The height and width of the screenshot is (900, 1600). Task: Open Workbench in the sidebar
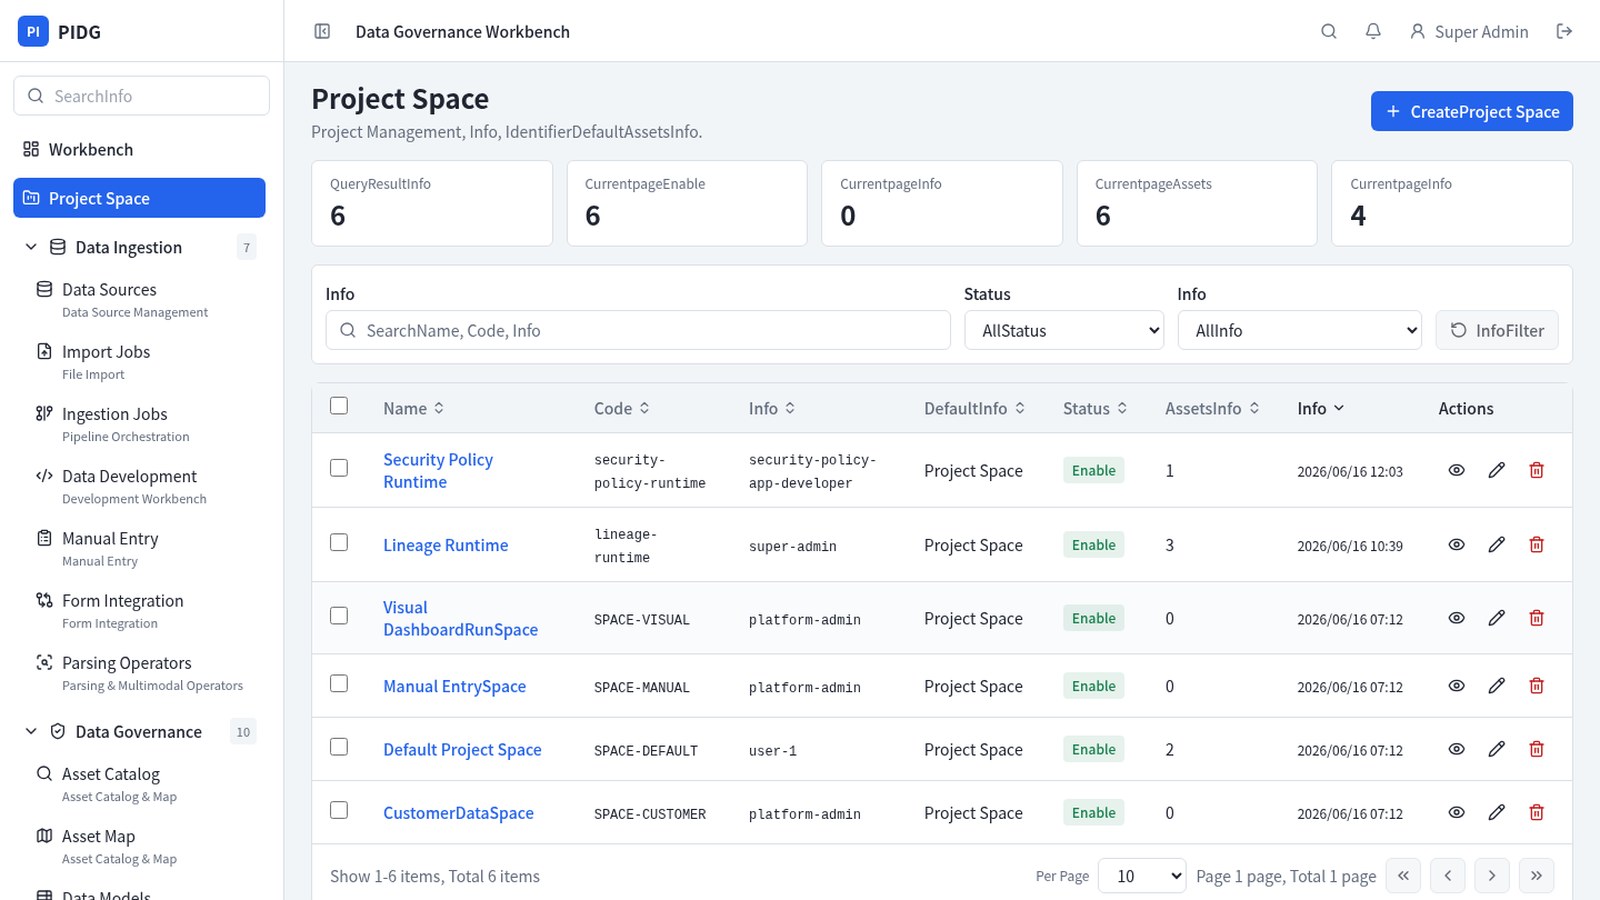[139, 149]
